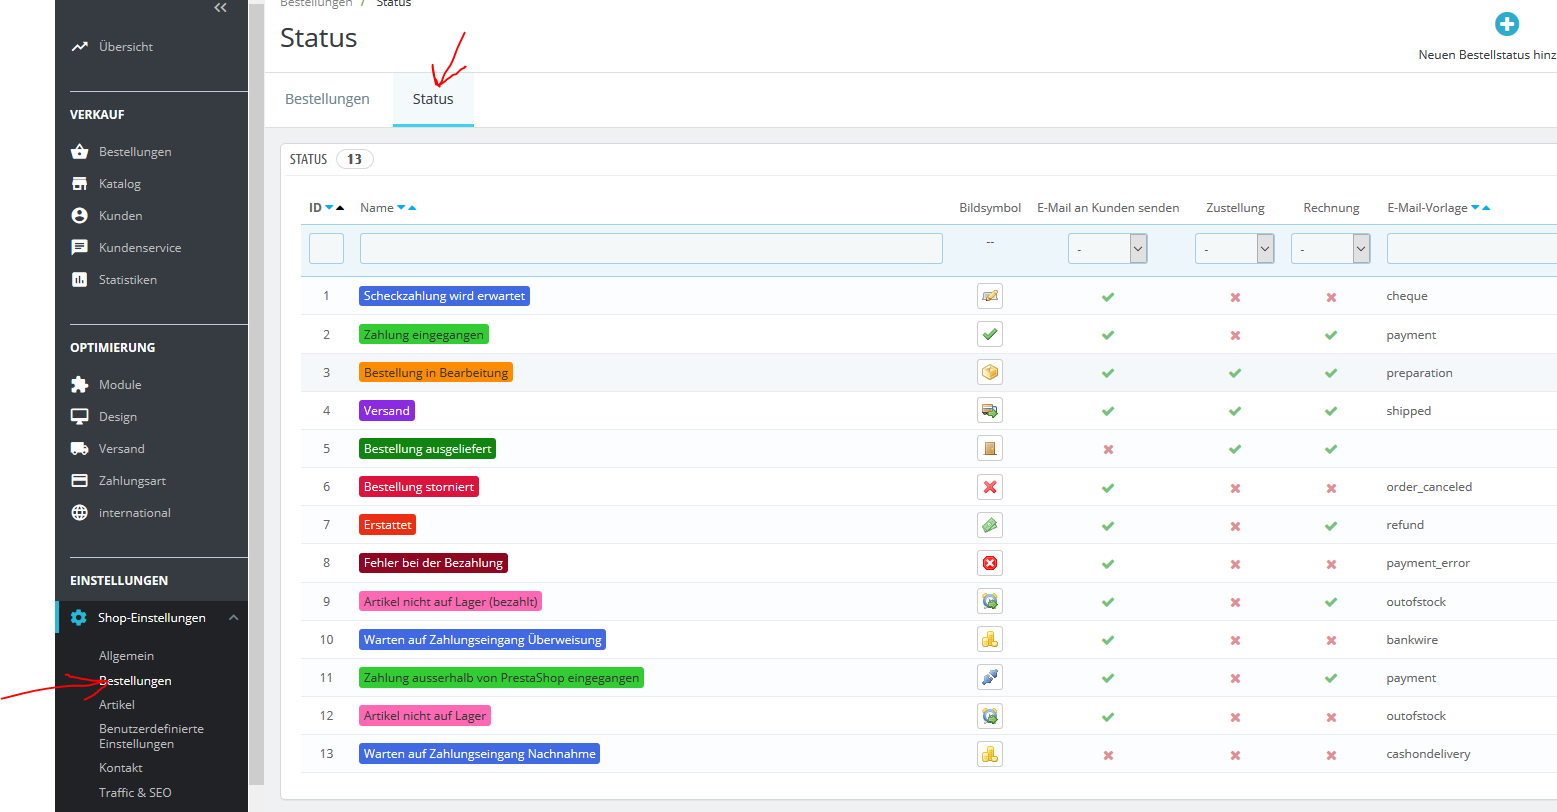Sort E-Mail-Vorlage column ascending
Viewport: 1557px width, 812px height.
click(x=1486, y=208)
